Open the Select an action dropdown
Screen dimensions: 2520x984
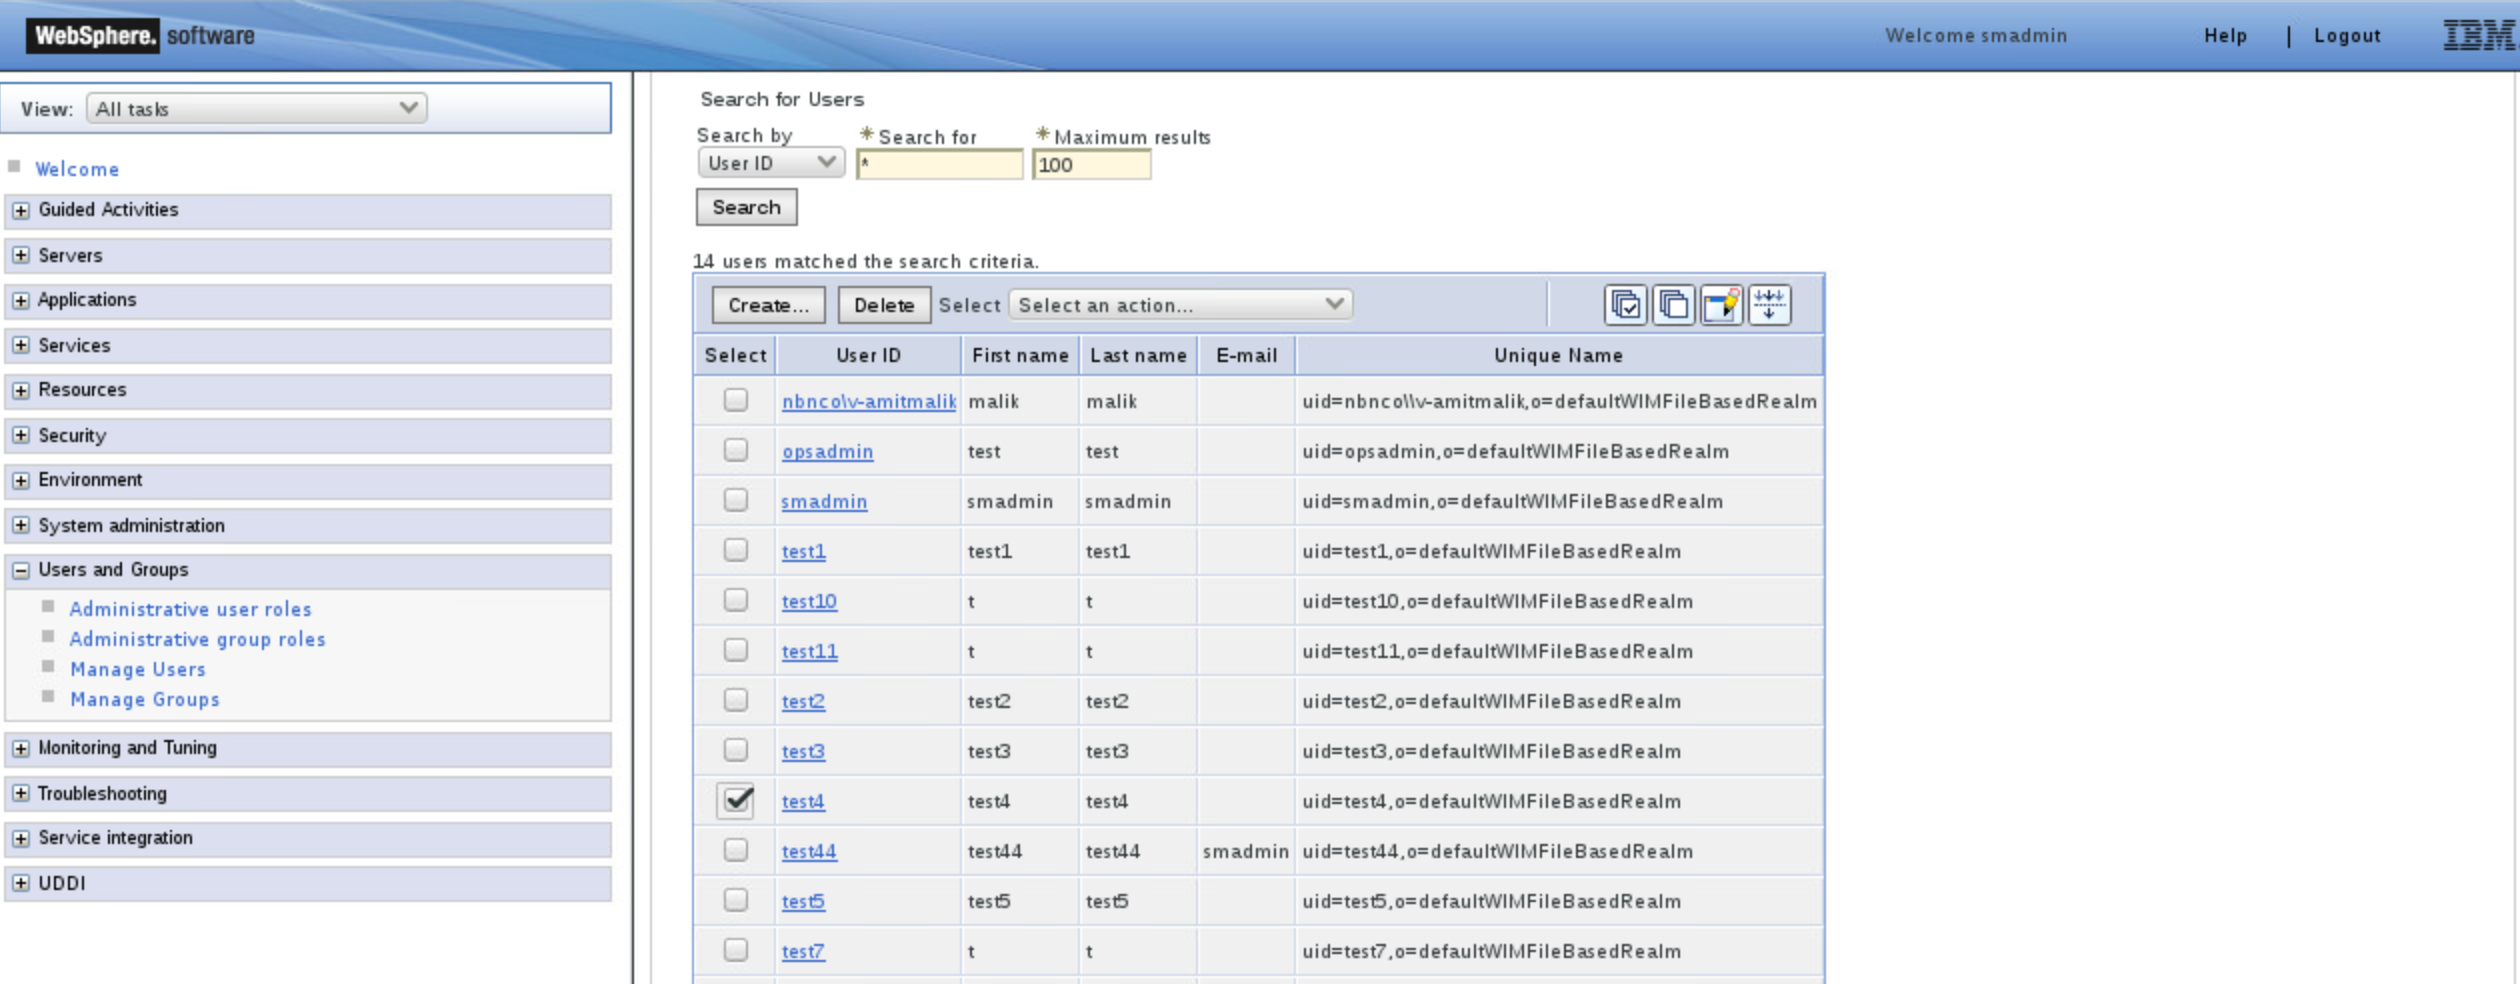pos(1181,304)
